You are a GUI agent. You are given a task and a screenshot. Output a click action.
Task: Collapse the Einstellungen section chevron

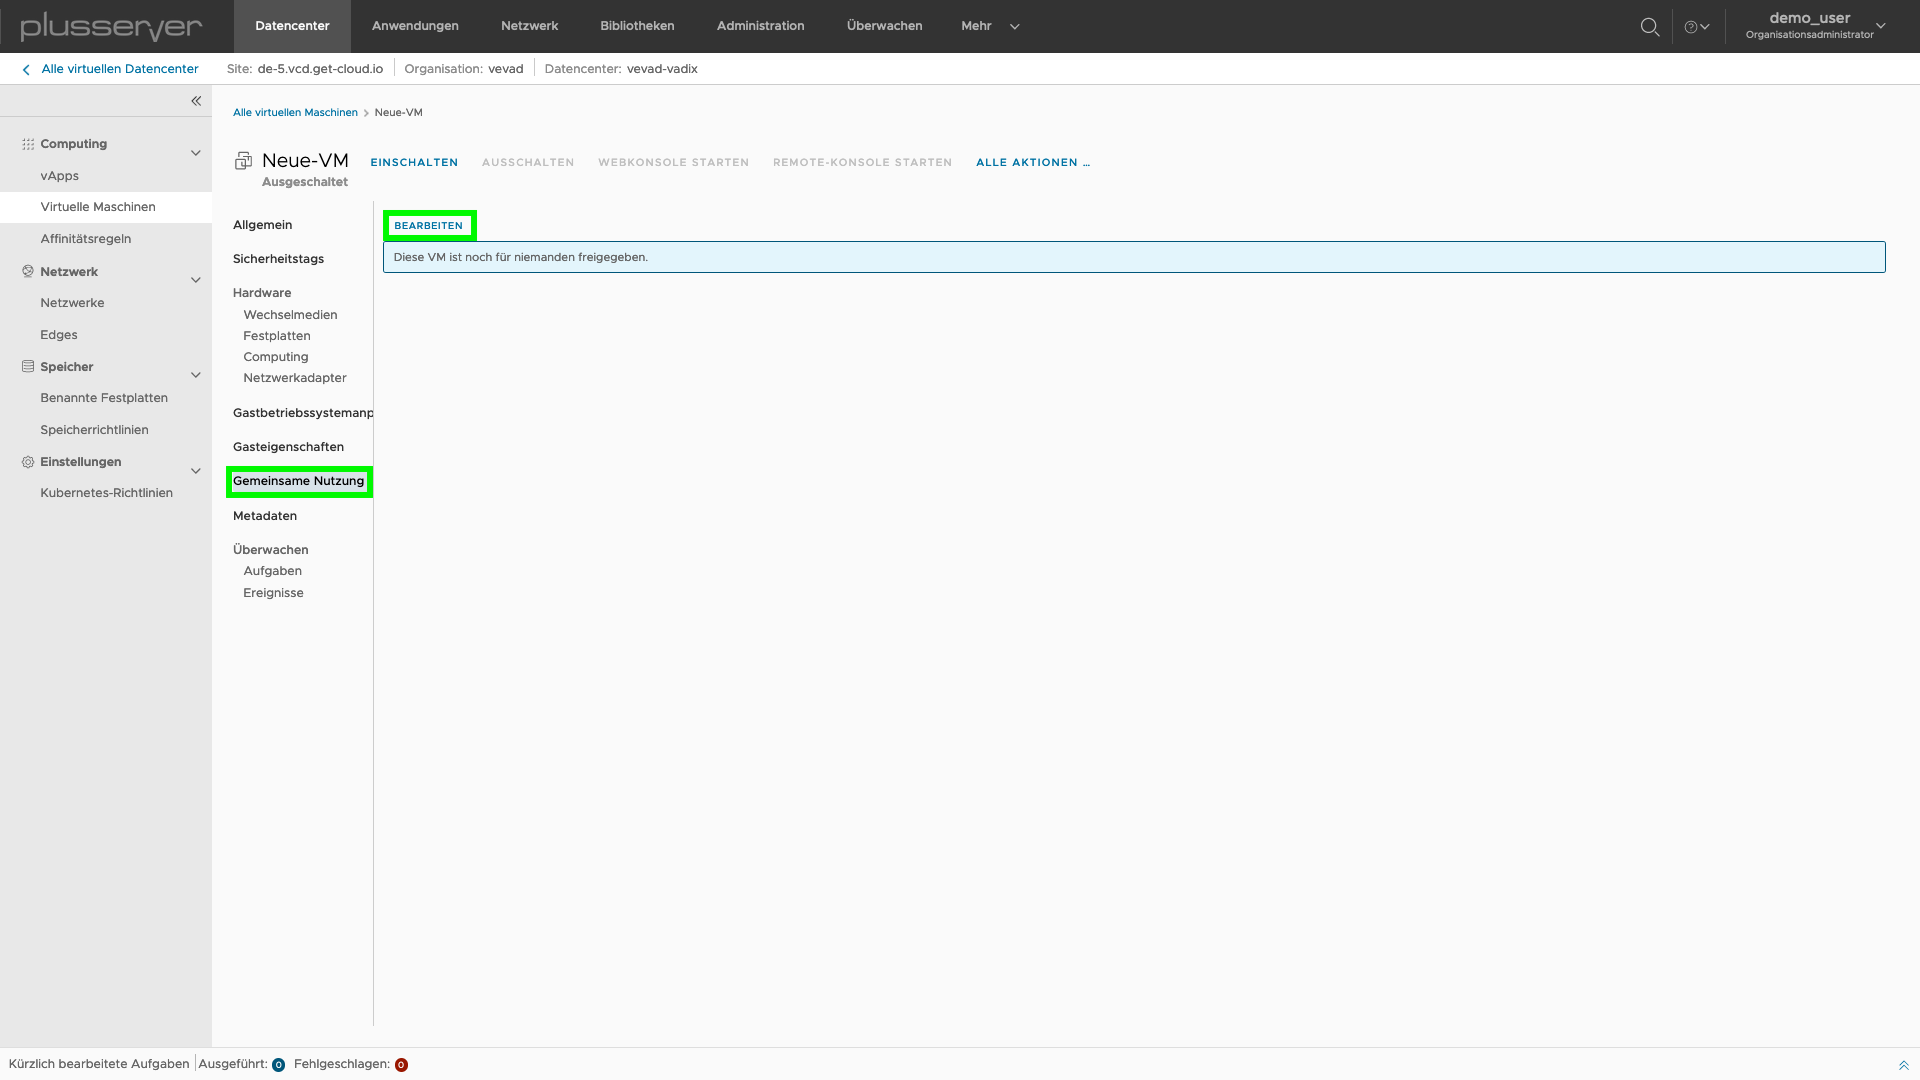pyautogui.click(x=196, y=471)
